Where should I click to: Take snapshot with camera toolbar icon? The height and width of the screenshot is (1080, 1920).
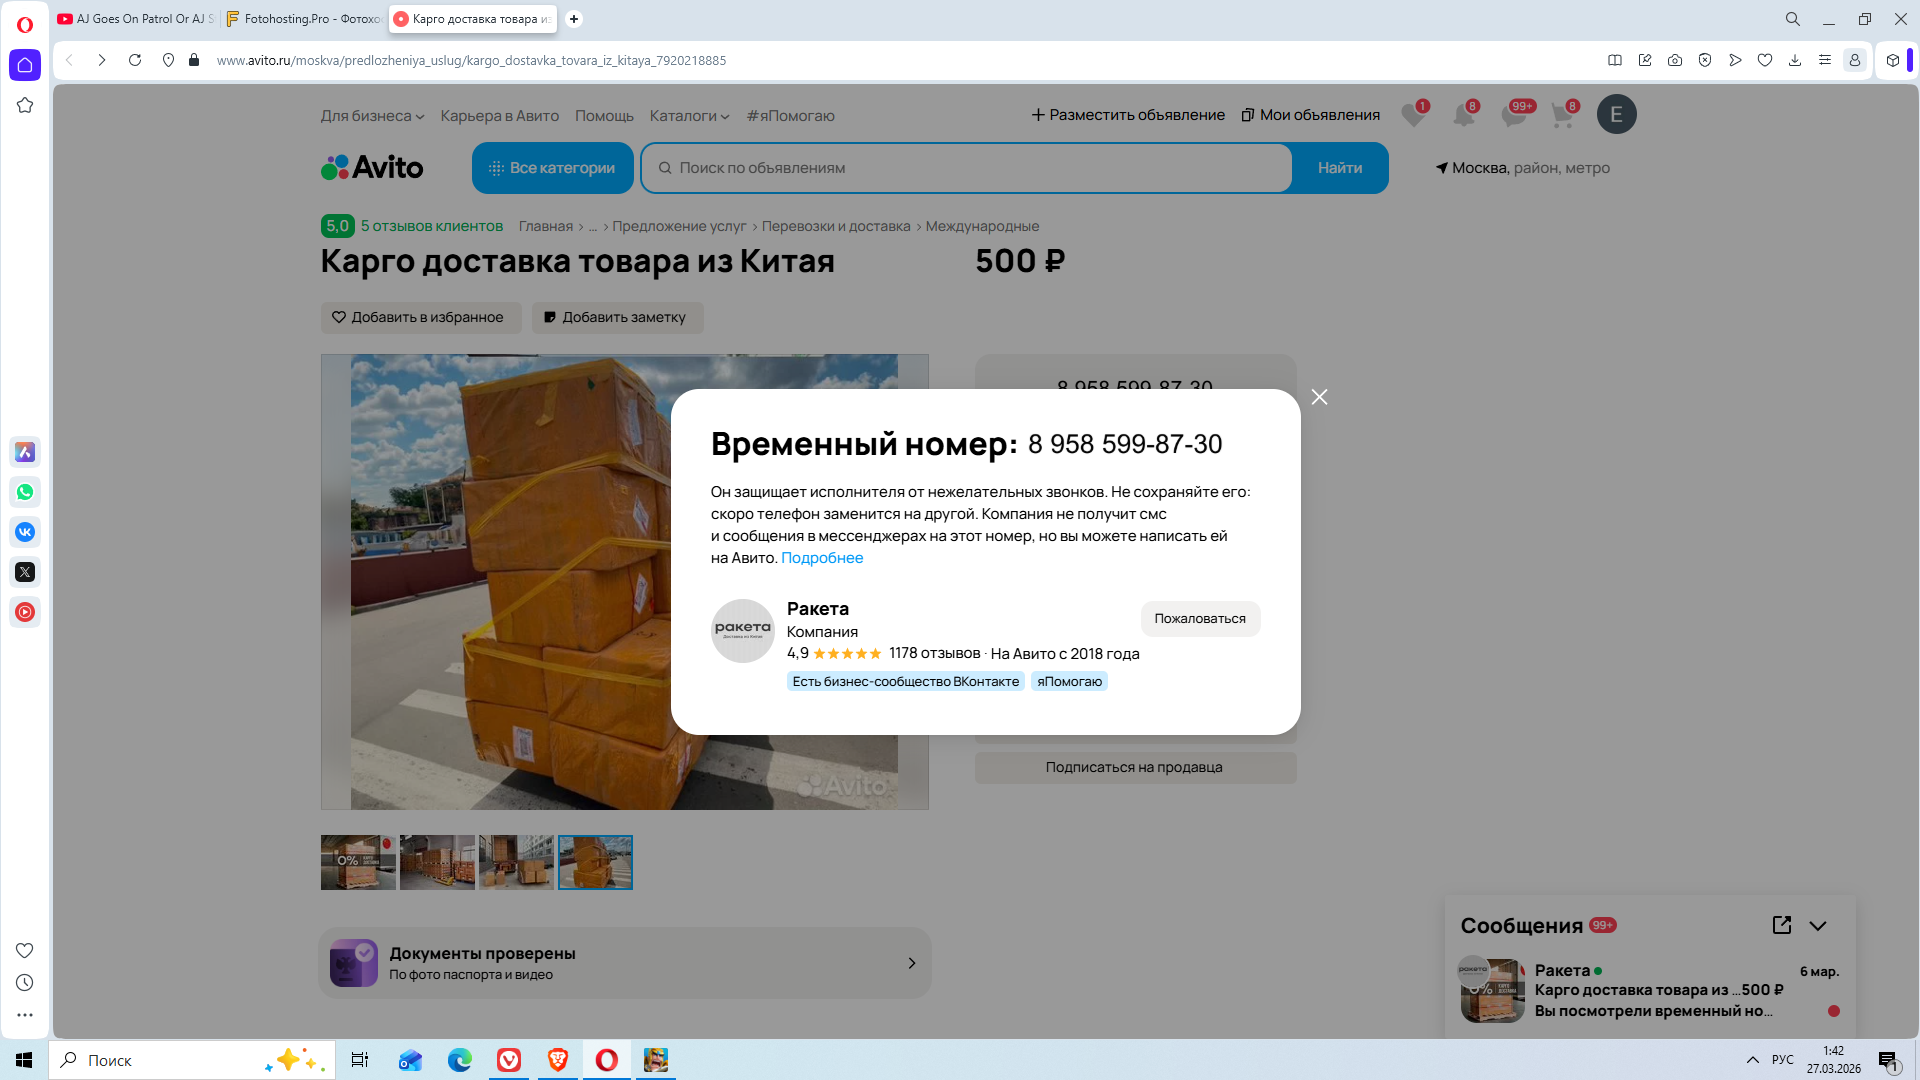[1675, 60]
